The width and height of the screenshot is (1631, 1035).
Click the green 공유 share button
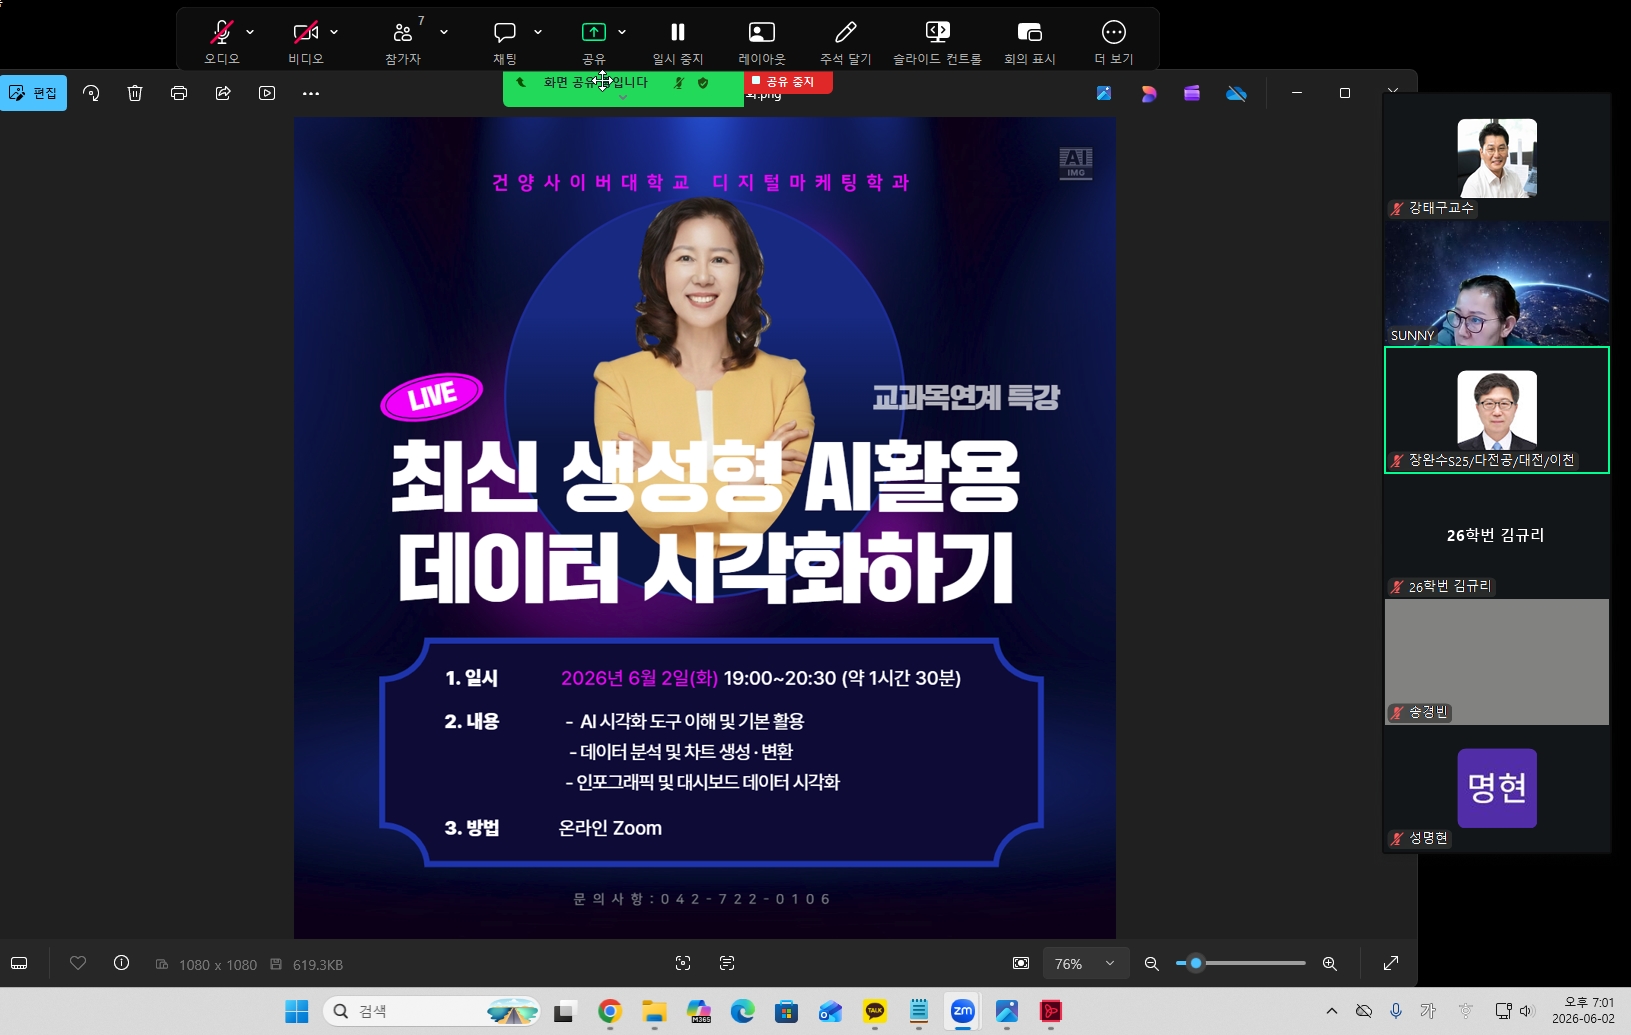[594, 41]
